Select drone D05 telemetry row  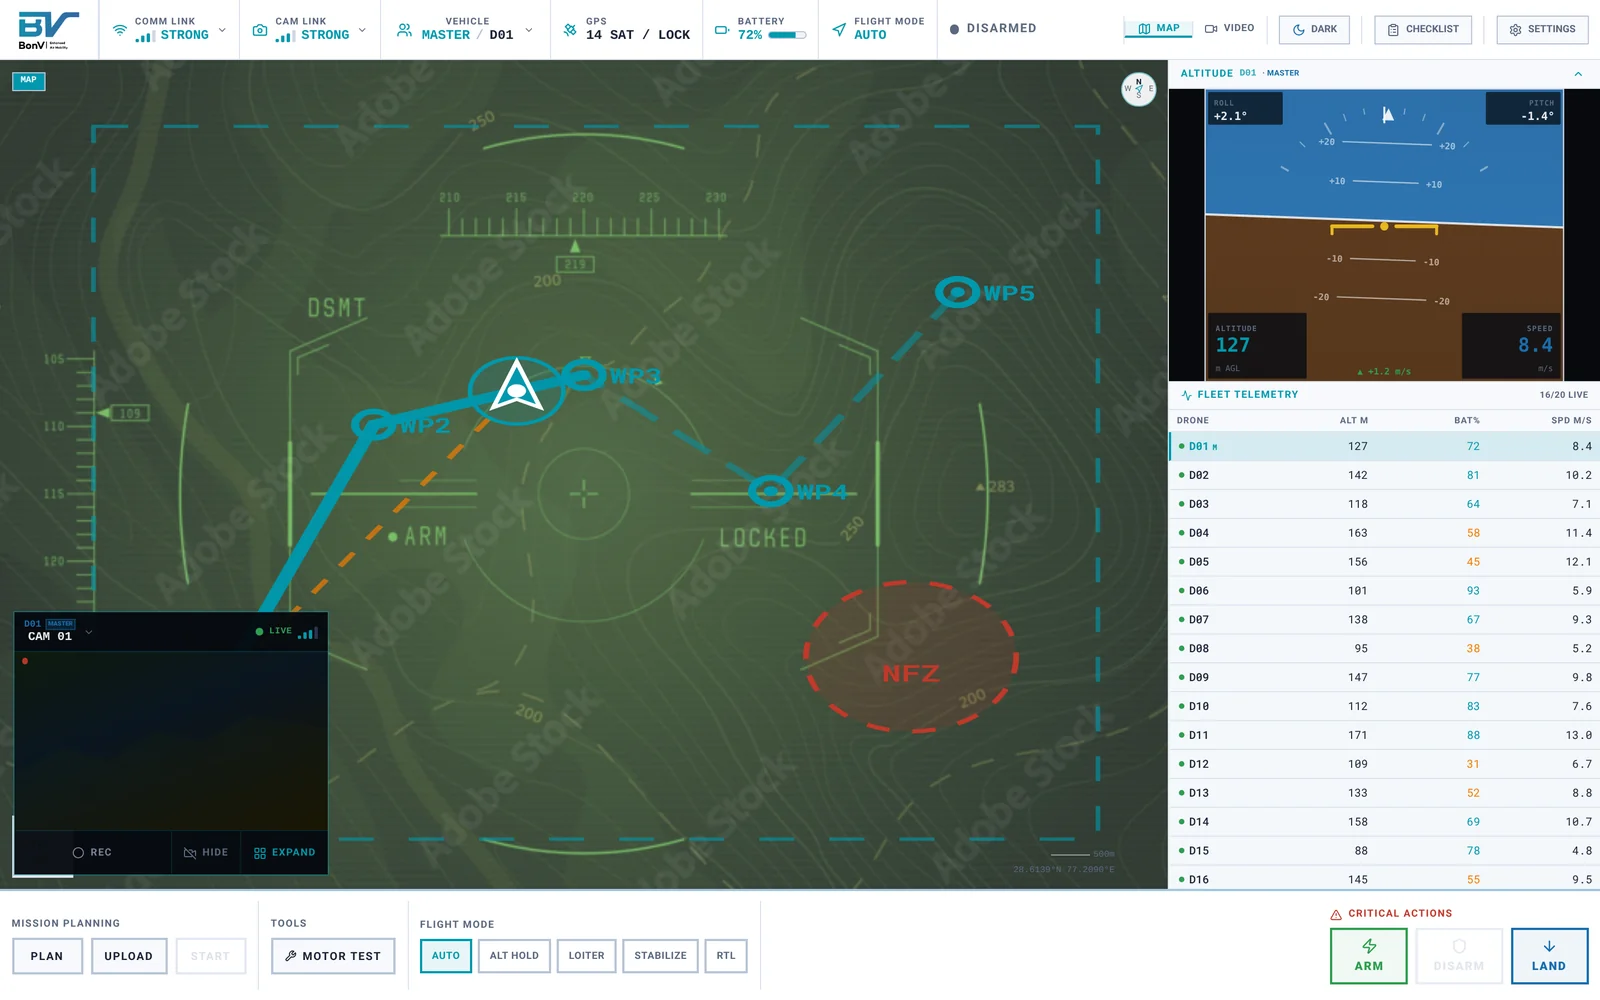coord(1384,562)
